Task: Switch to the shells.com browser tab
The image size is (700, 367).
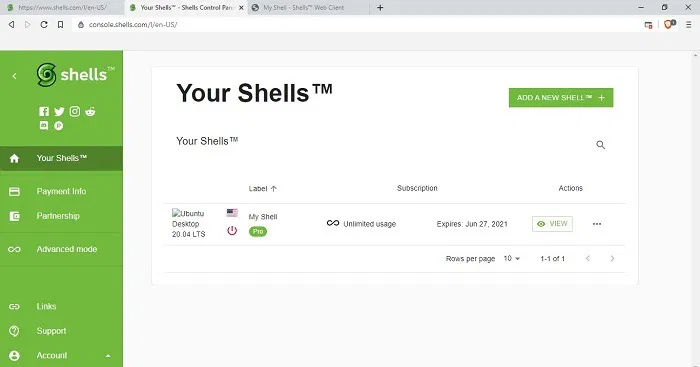Action: pos(62,8)
